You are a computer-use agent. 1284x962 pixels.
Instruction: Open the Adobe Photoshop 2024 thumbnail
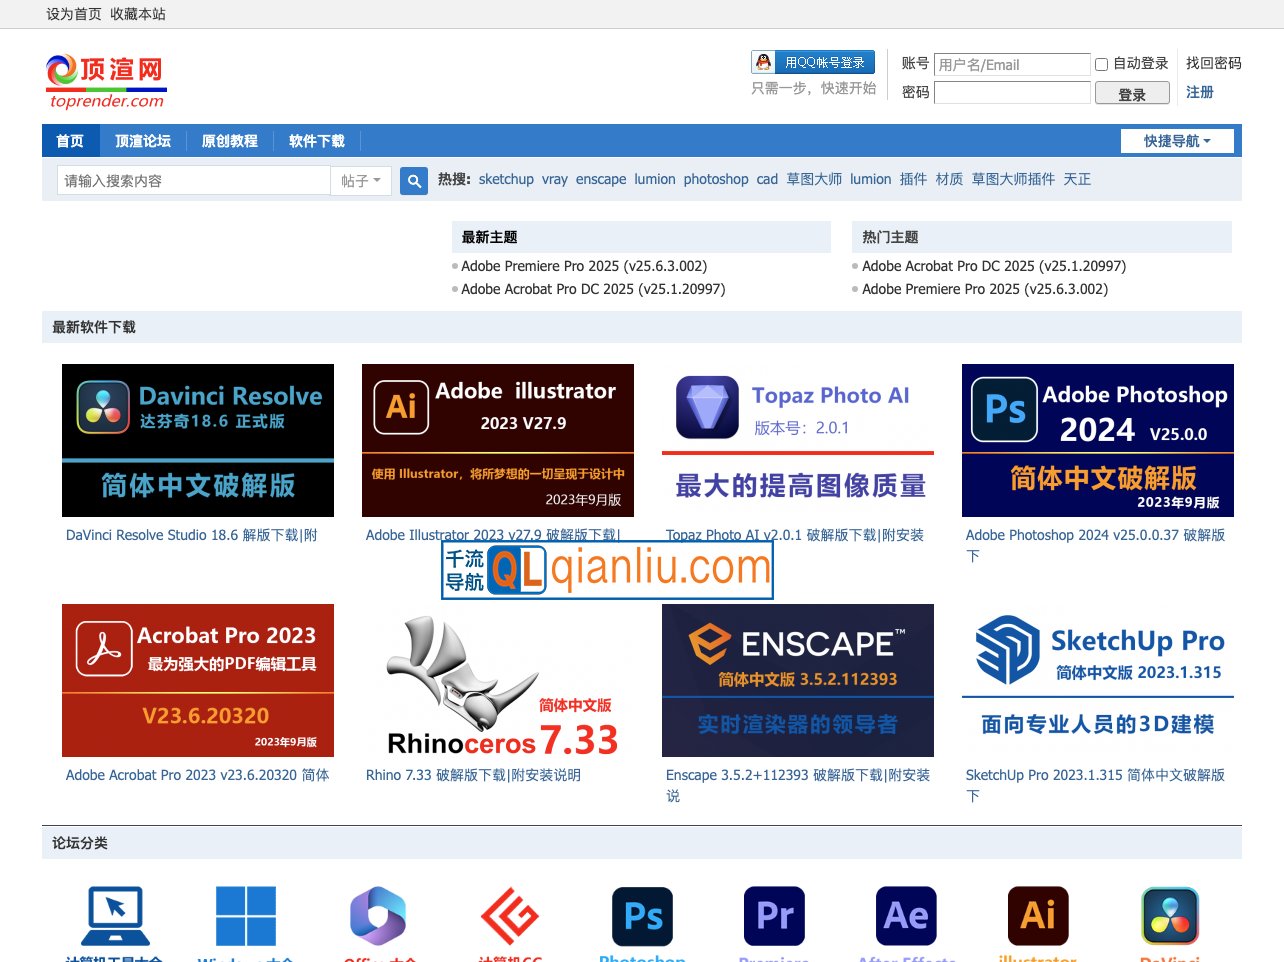click(x=1097, y=440)
